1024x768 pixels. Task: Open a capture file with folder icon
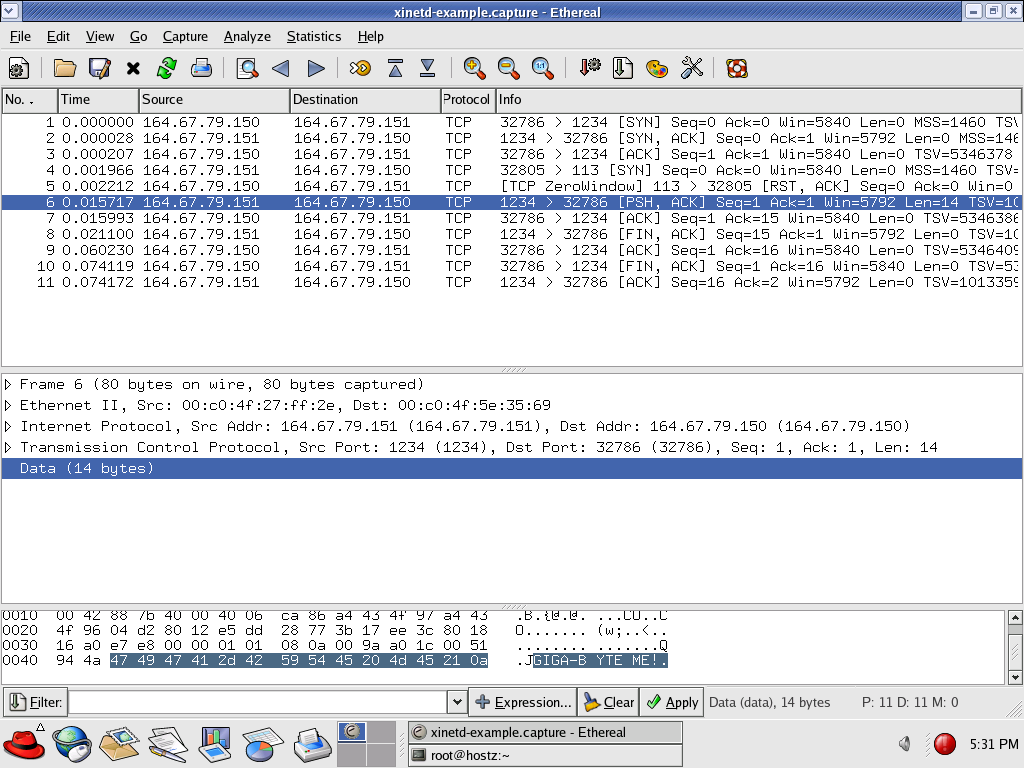coord(65,68)
